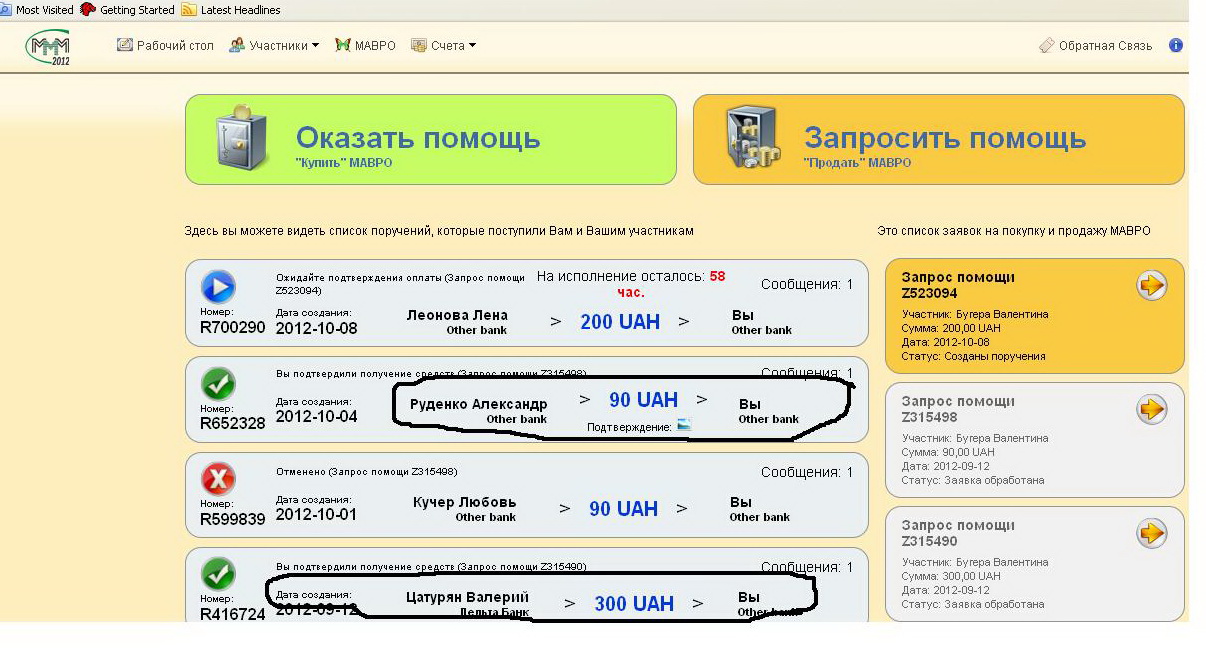Image resolution: width=1206 pixels, height=653 pixels.
Task: Click the Запросить помощь yellow button
Action: (939, 139)
